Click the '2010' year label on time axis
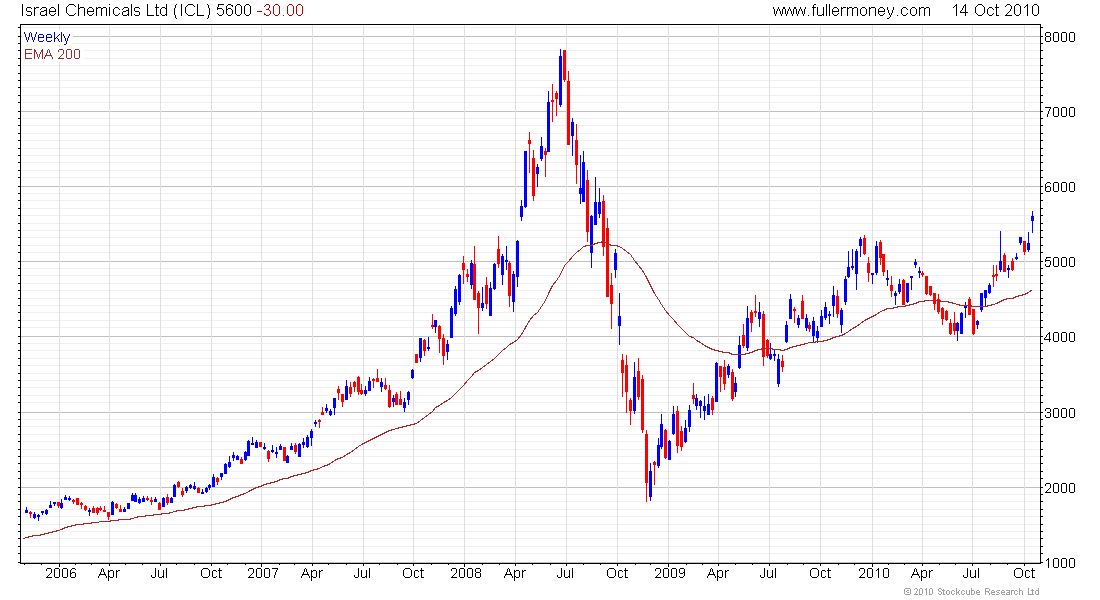The height and width of the screenshot is (600, 1100). pos(873,573)
